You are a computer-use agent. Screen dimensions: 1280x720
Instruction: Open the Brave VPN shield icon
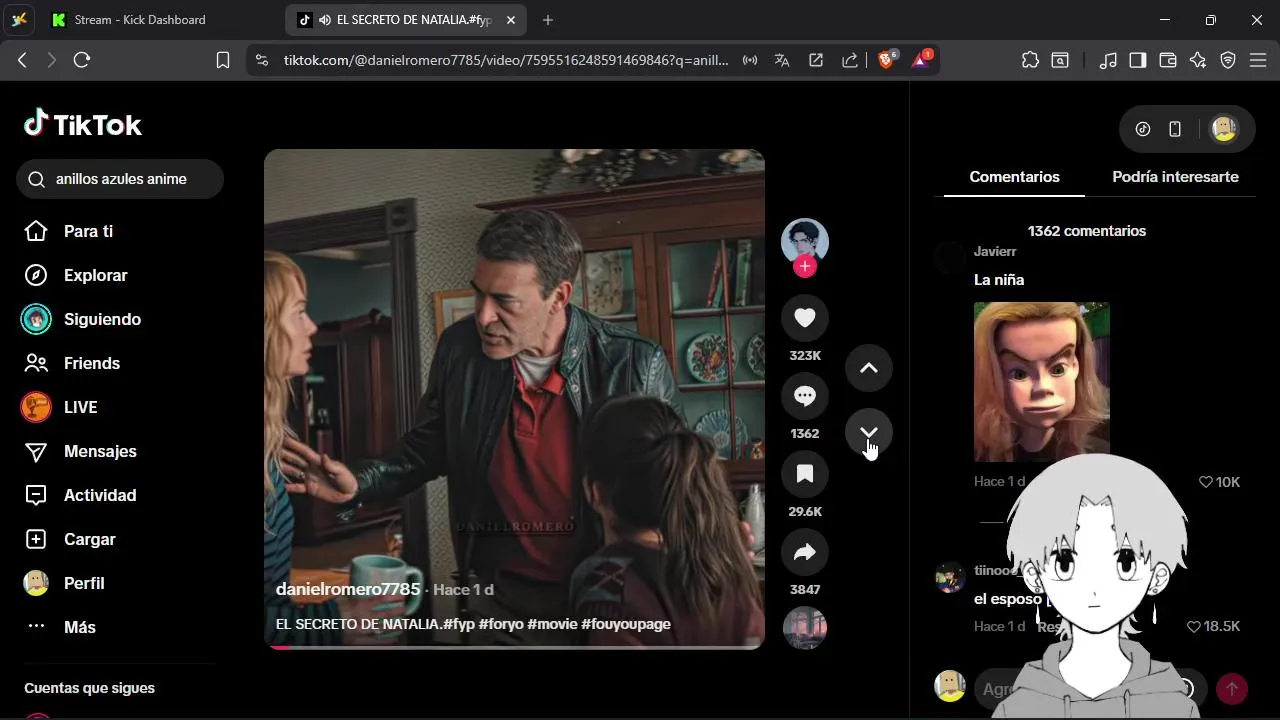point(1228,60)
